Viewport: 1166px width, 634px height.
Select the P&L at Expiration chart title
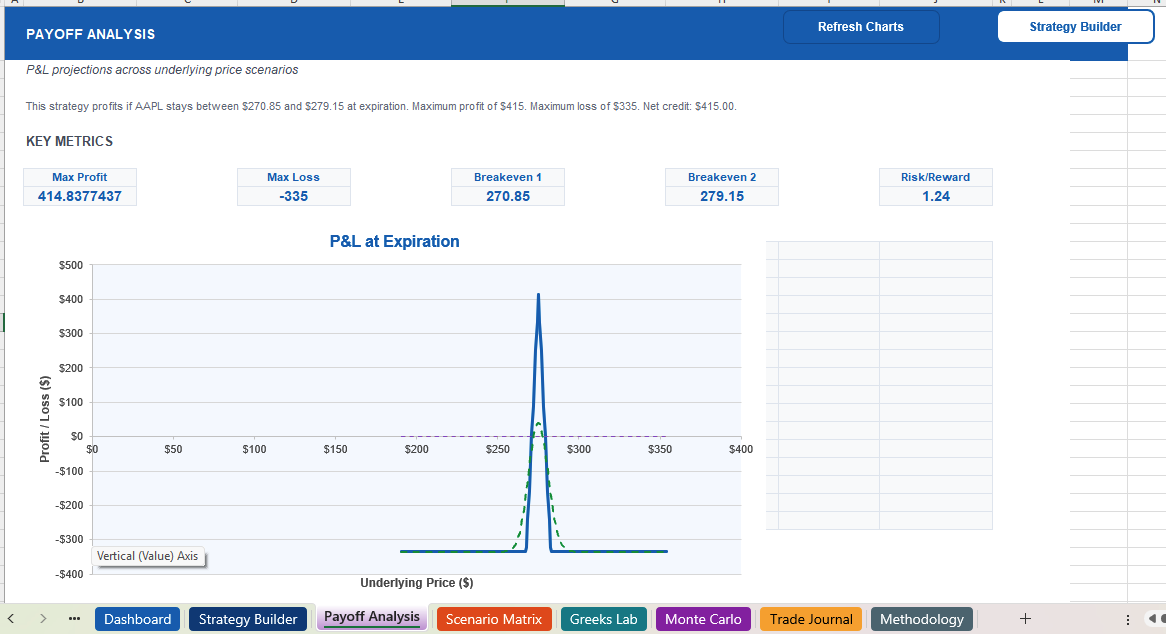(x=394, y=241)
